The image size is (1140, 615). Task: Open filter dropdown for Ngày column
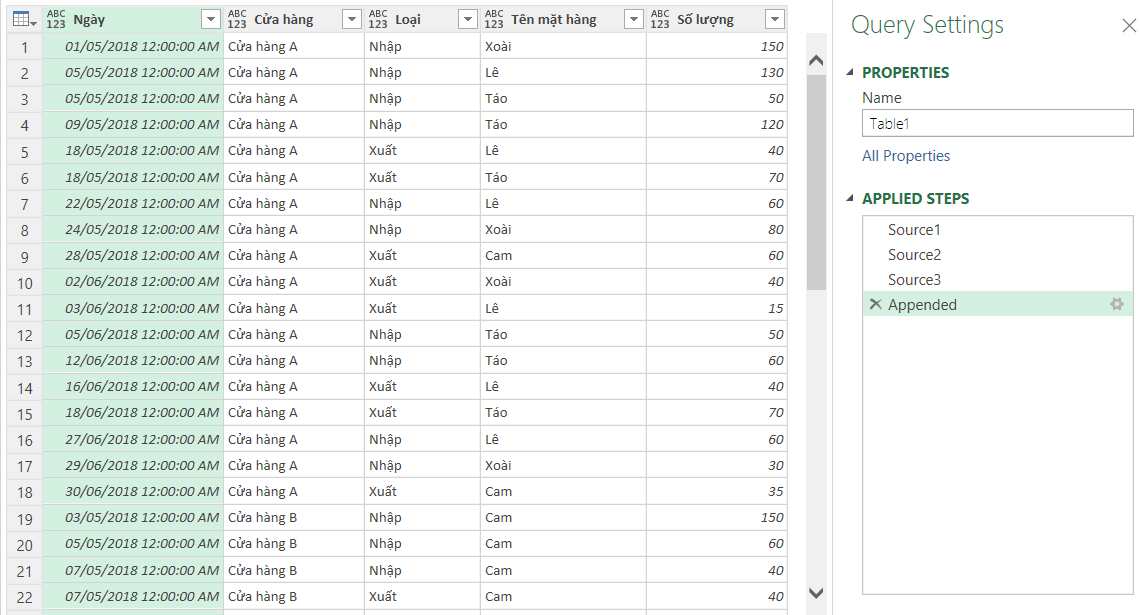pos(211,20)
